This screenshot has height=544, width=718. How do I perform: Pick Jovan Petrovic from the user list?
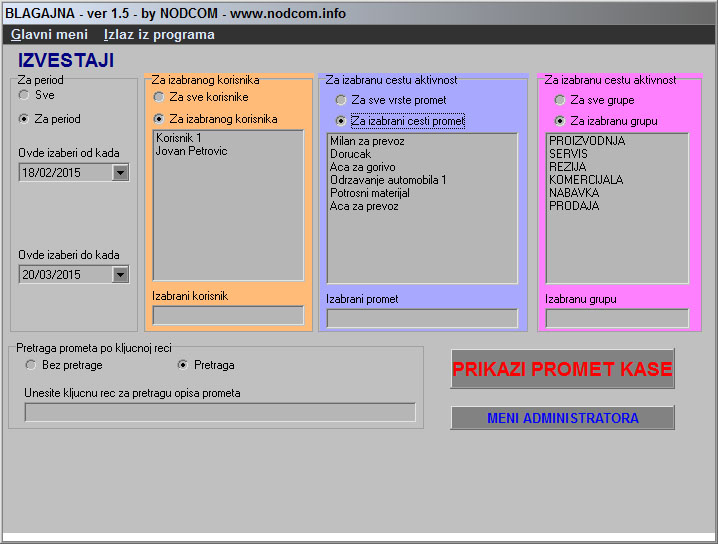click(x=228, y=151)
